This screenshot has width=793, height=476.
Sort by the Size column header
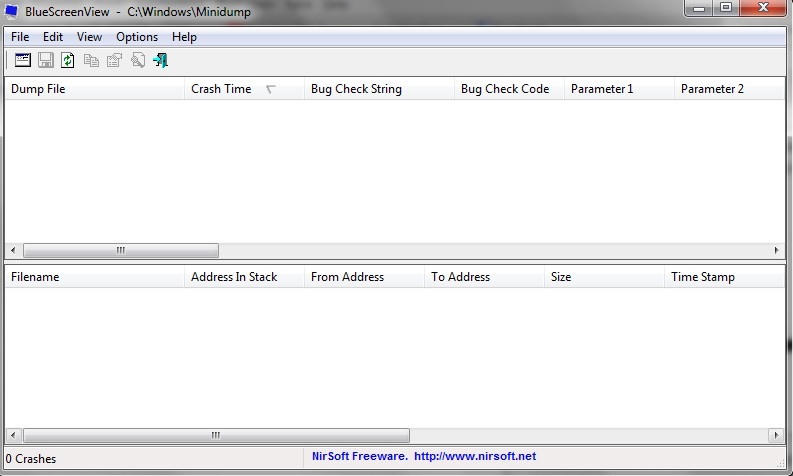pyautogui.click(x=604, y=277)
